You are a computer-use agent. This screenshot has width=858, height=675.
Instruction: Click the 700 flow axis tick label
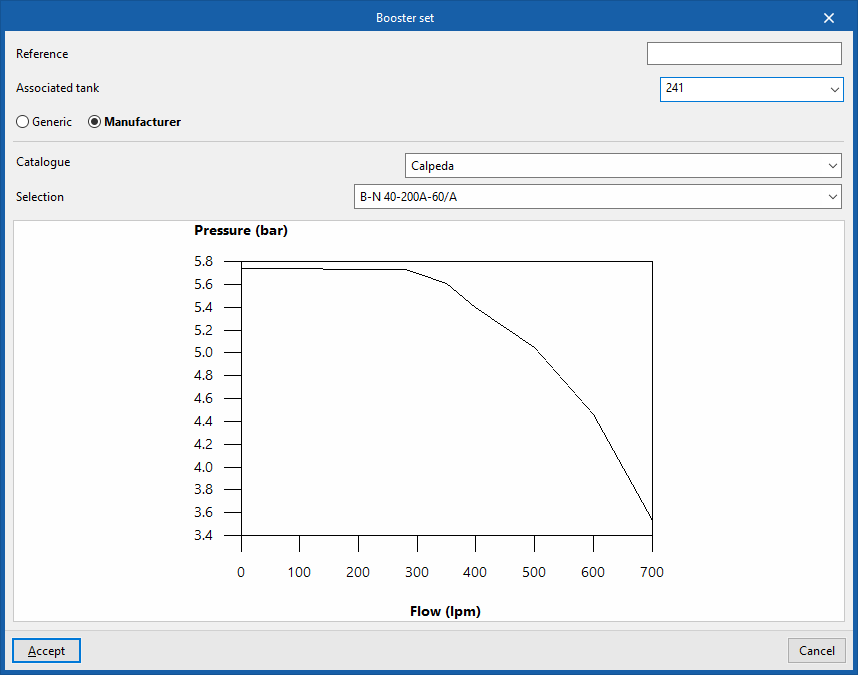click(x=652, y=572)
